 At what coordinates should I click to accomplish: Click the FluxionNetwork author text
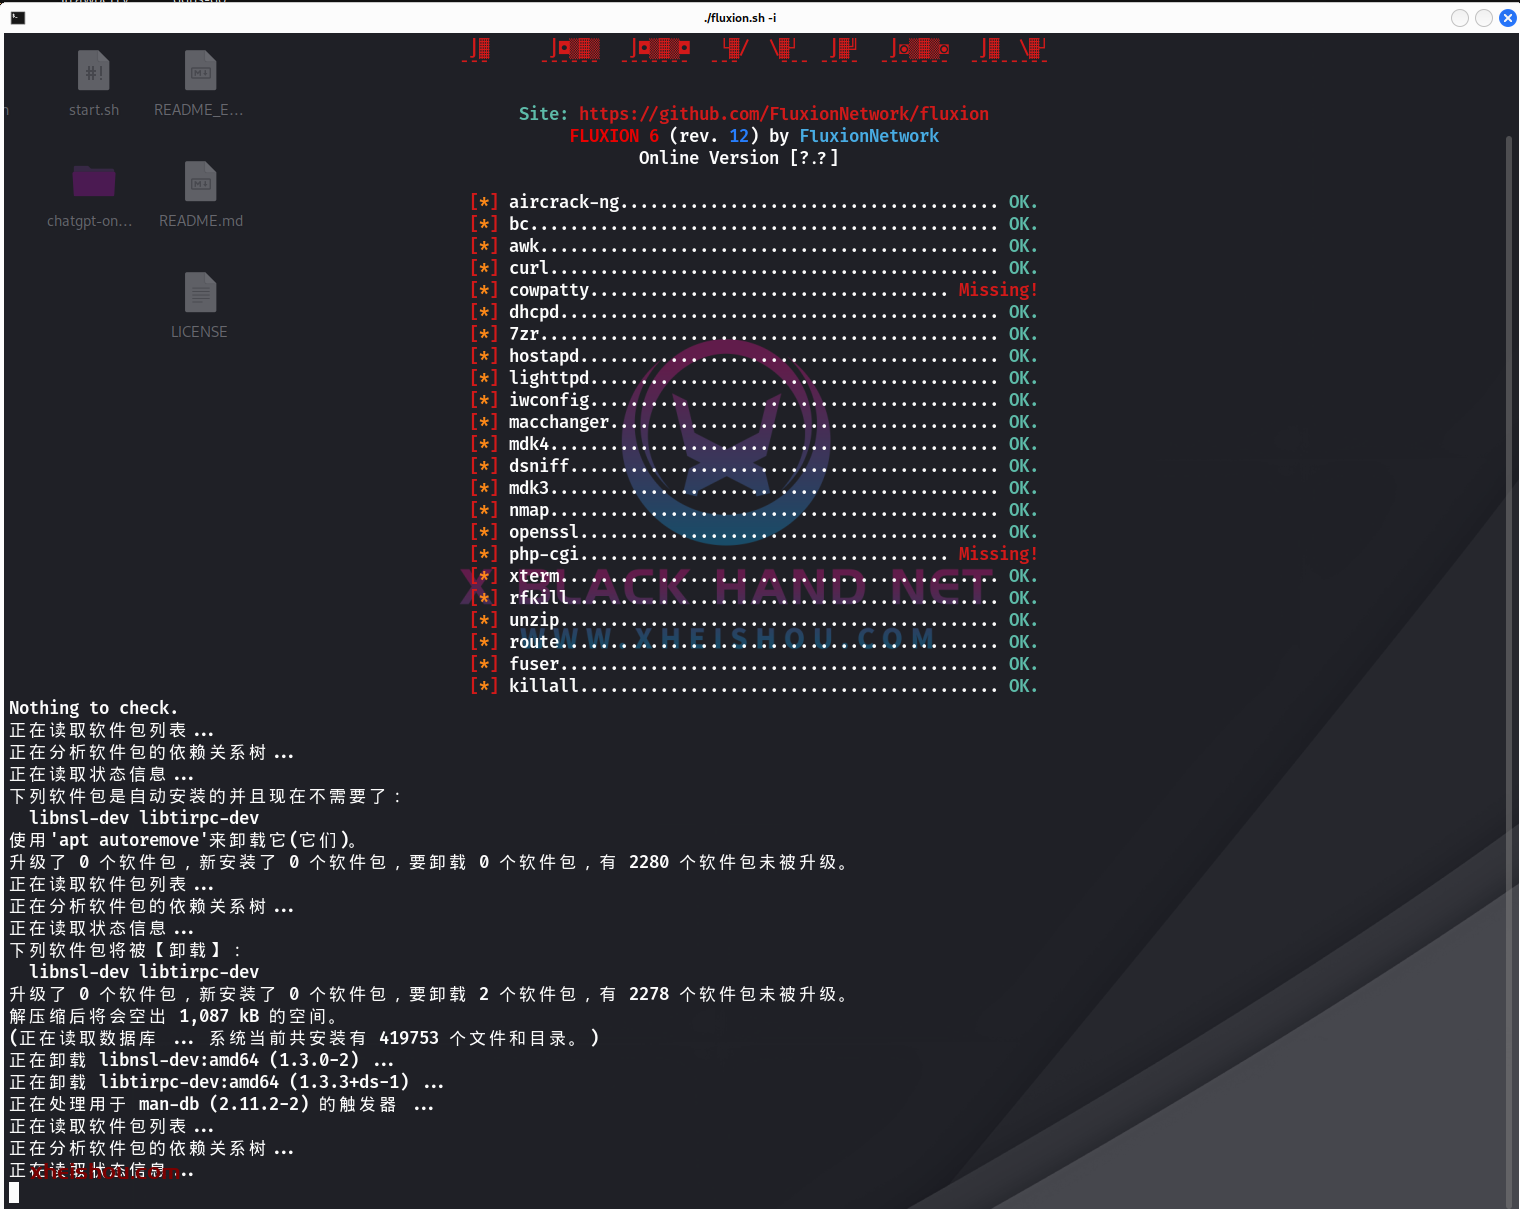point(869,136)
